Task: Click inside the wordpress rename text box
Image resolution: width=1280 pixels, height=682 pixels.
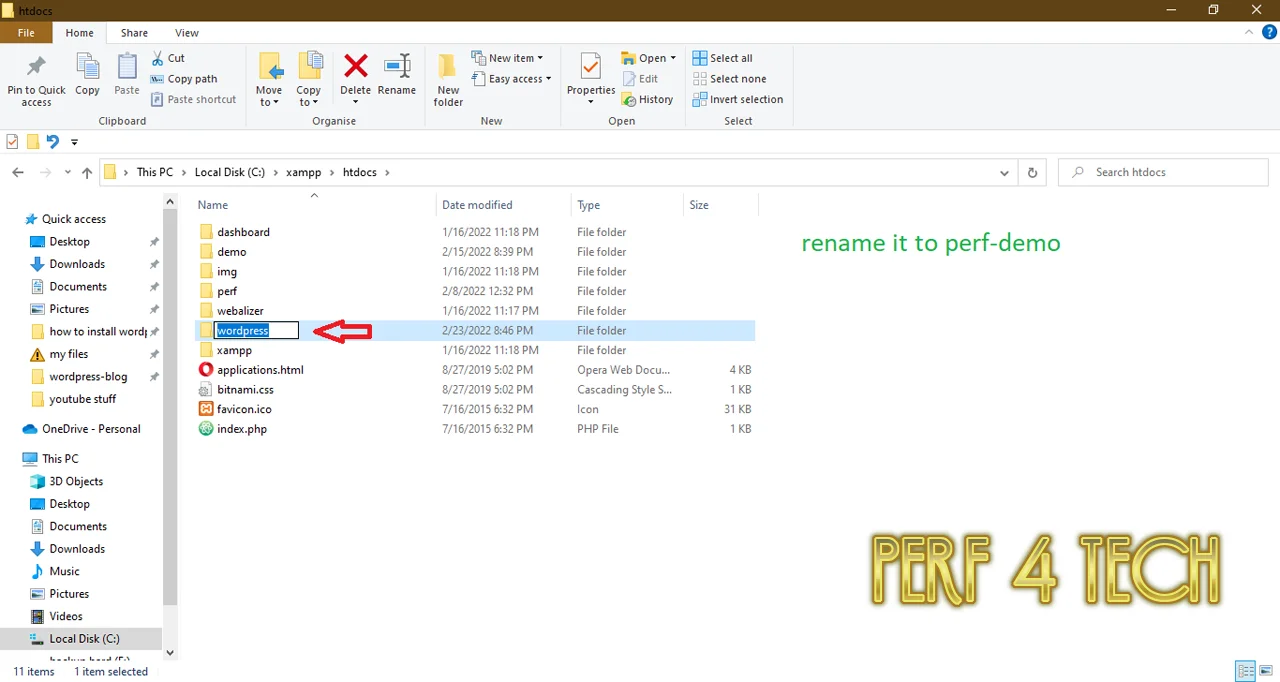Action: [x=257, y=331]
